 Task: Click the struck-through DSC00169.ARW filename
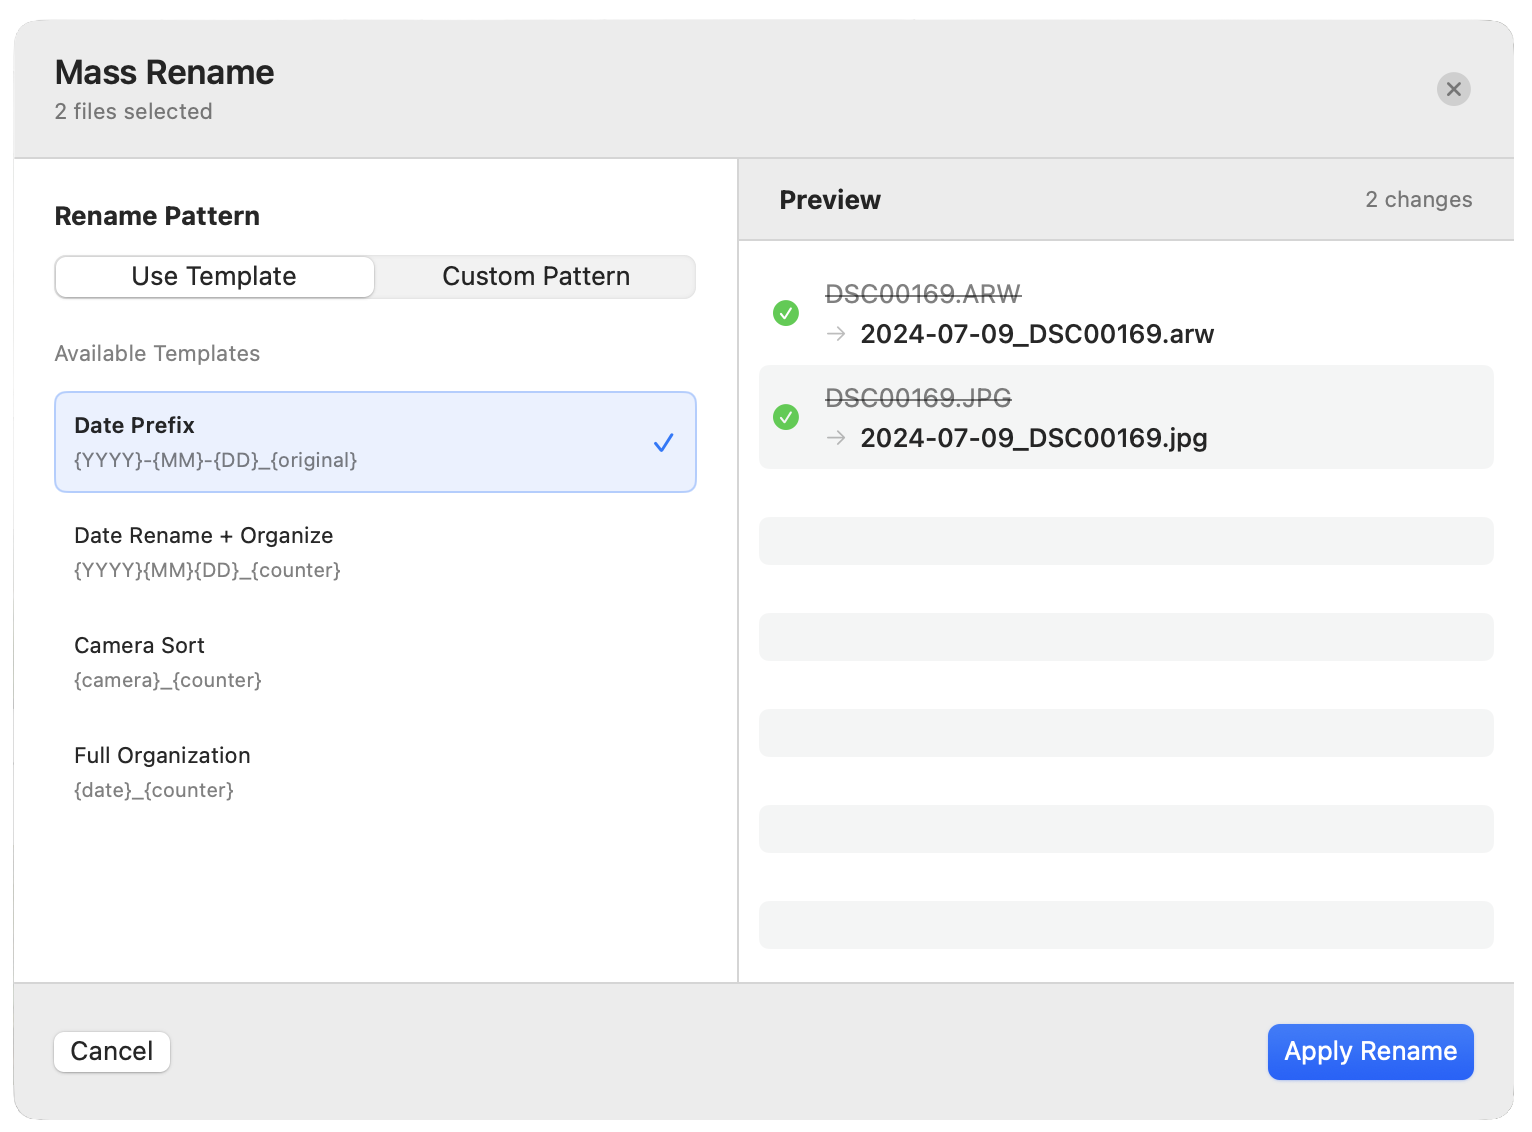(922, 294)
